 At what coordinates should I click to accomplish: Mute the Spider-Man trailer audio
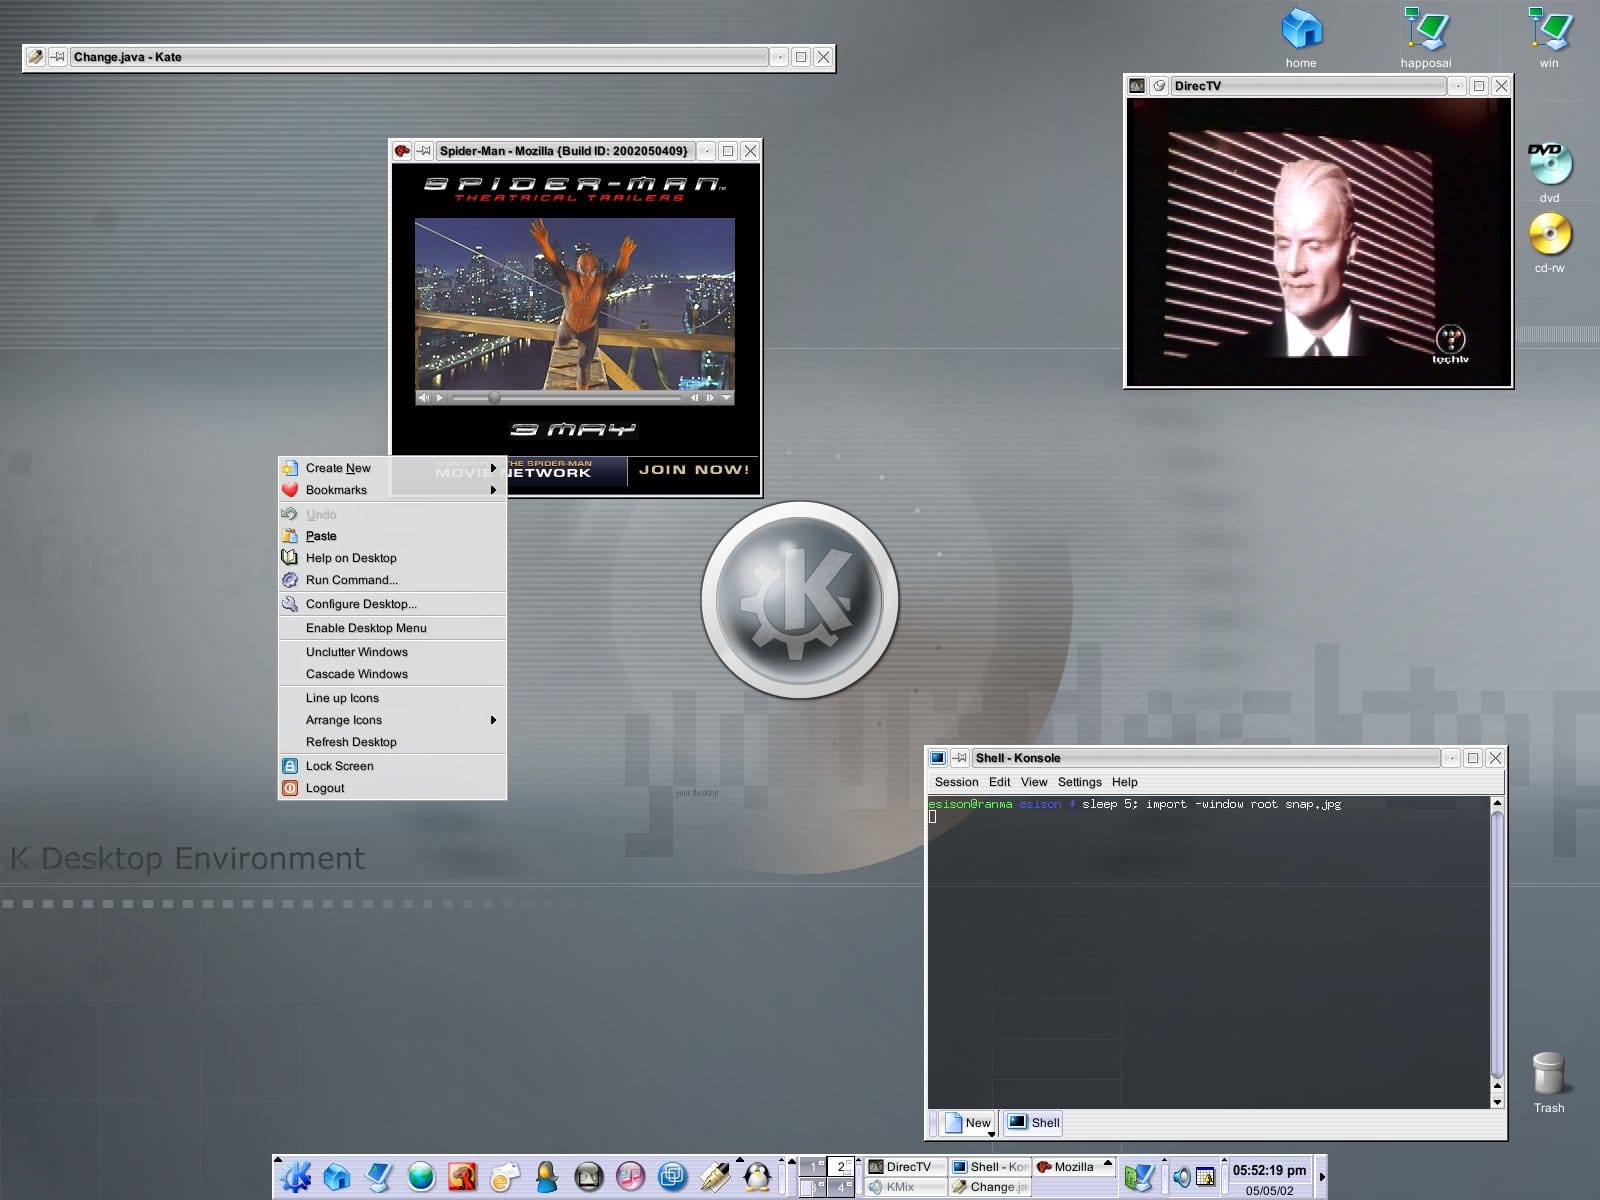pos(423,397)
